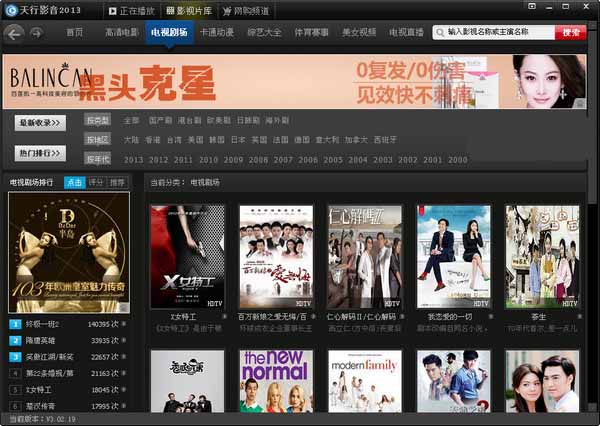
Task: Click info icon next to X女特工 card title
Action: pos(224,317)
